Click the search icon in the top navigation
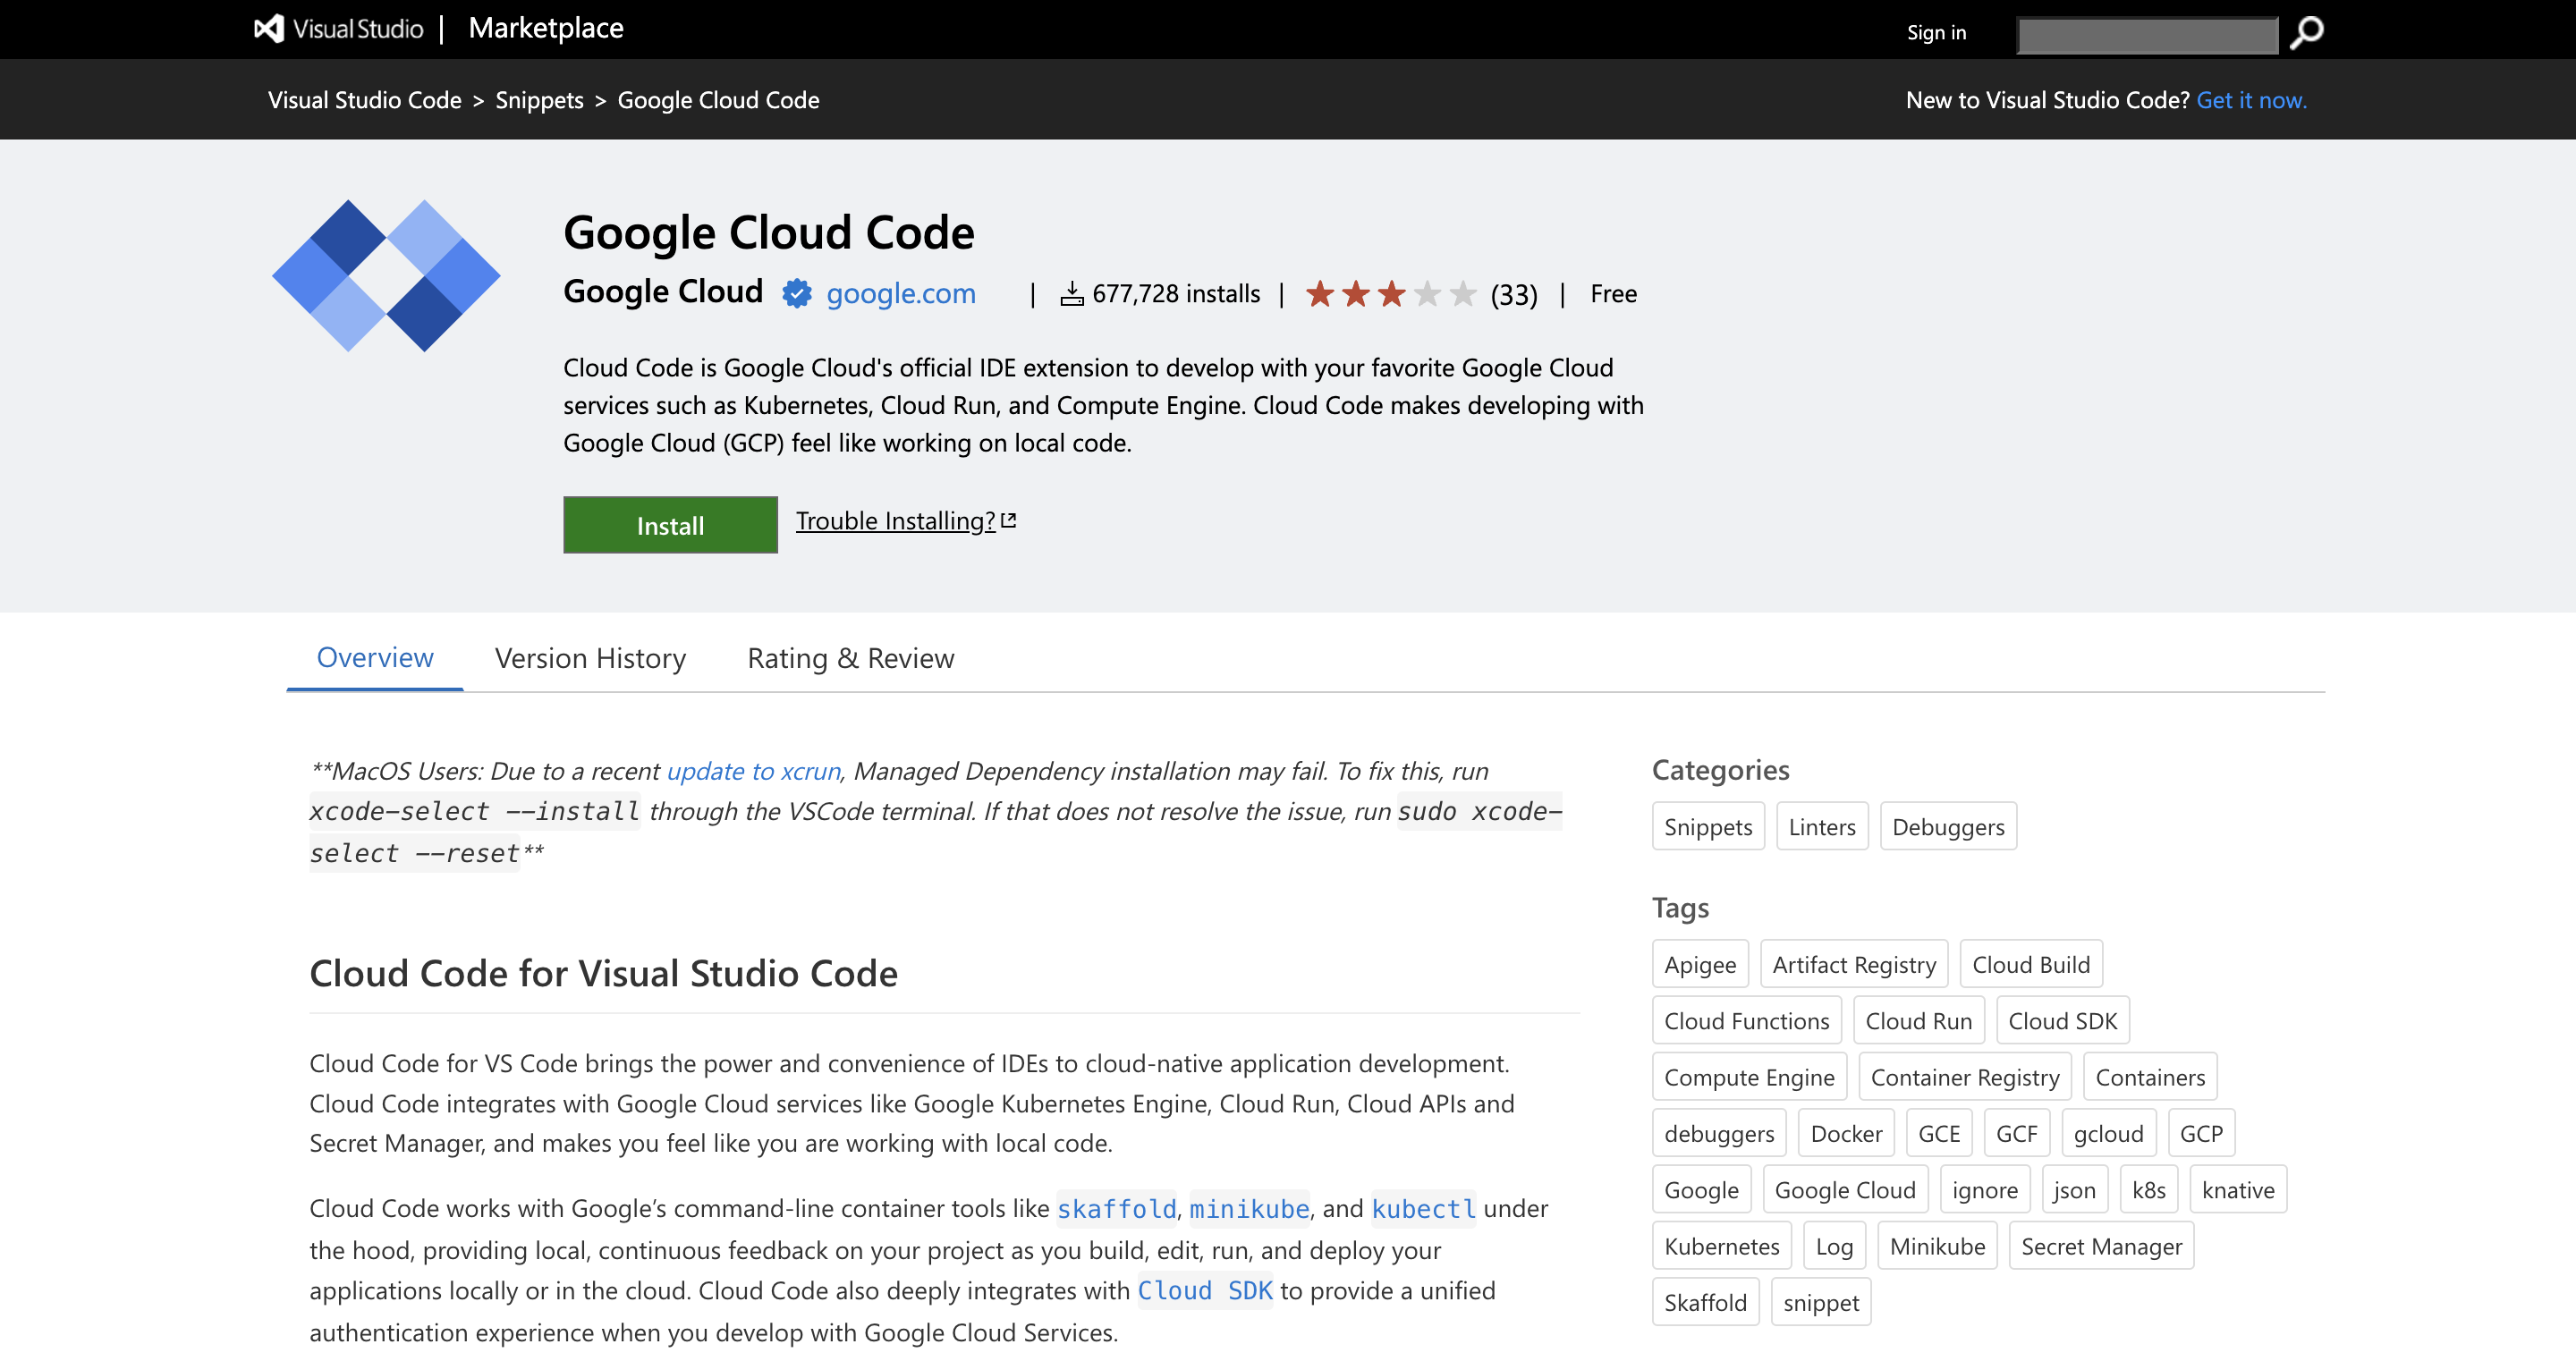Screen dimensions: 2576x1361 2305,32
